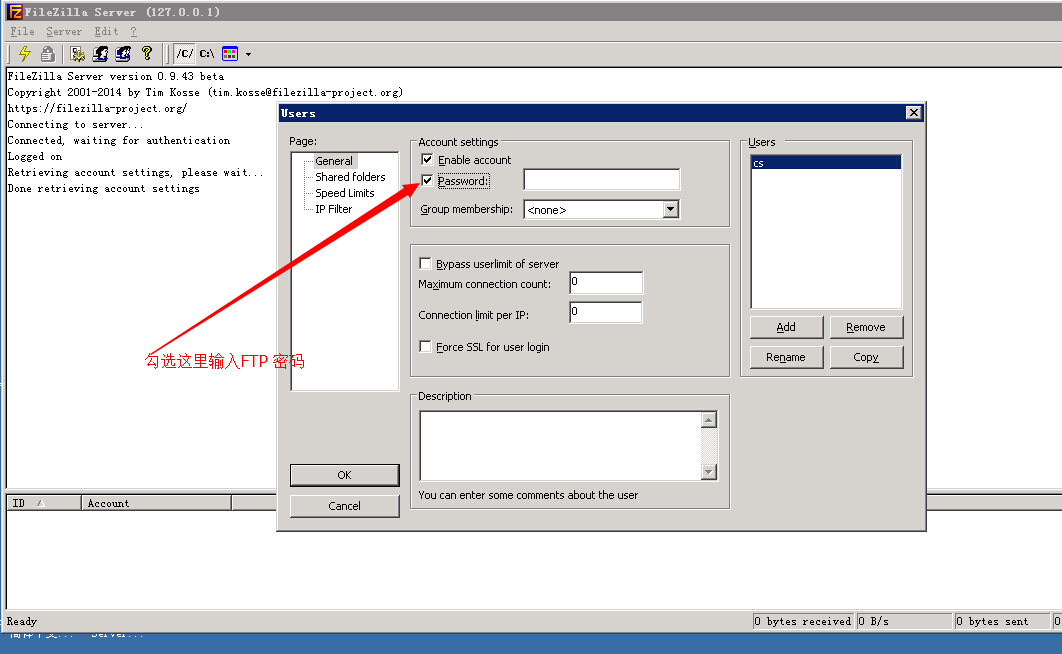Screen dimensions: 1062x654
Task: Toggle the Enable account checkbox
Action: coord(427,160)
